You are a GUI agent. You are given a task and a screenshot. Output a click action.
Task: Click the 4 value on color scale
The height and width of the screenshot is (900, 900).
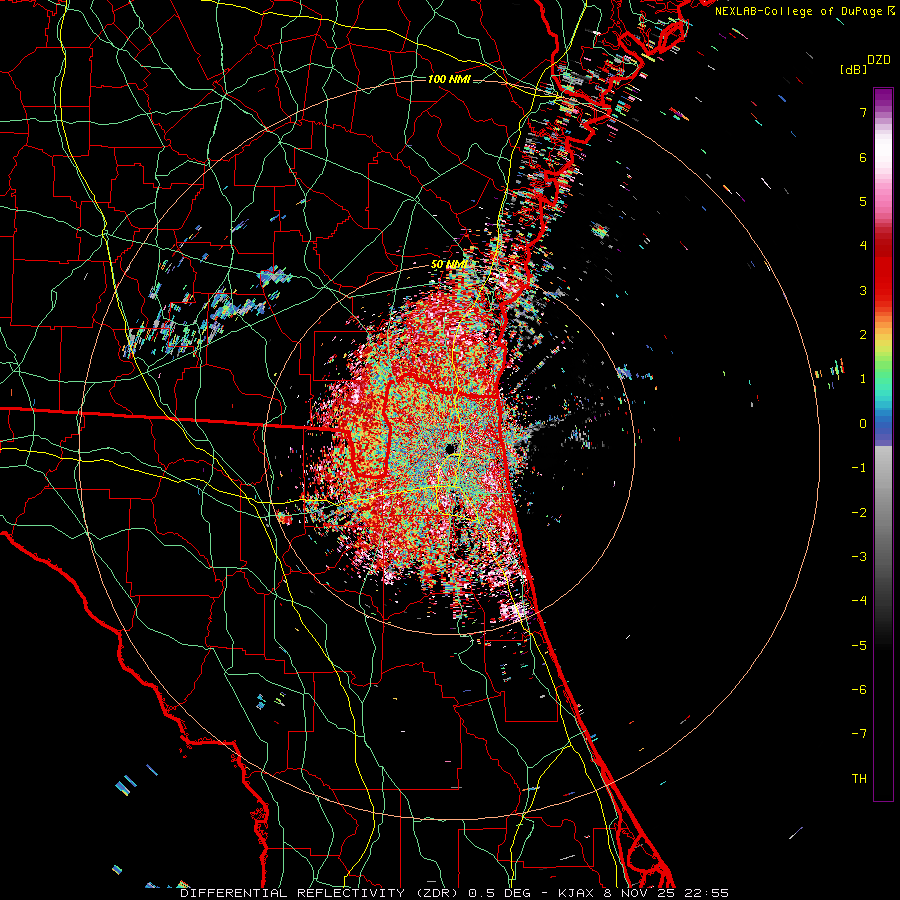(x=863, y=246)
